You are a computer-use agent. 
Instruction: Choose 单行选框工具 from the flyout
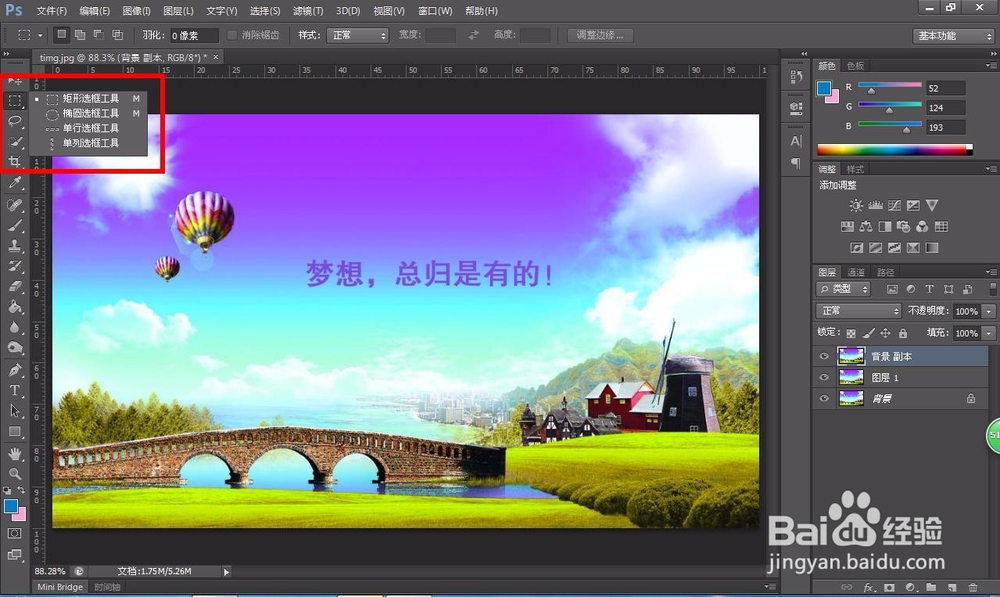tap(89, 128)
